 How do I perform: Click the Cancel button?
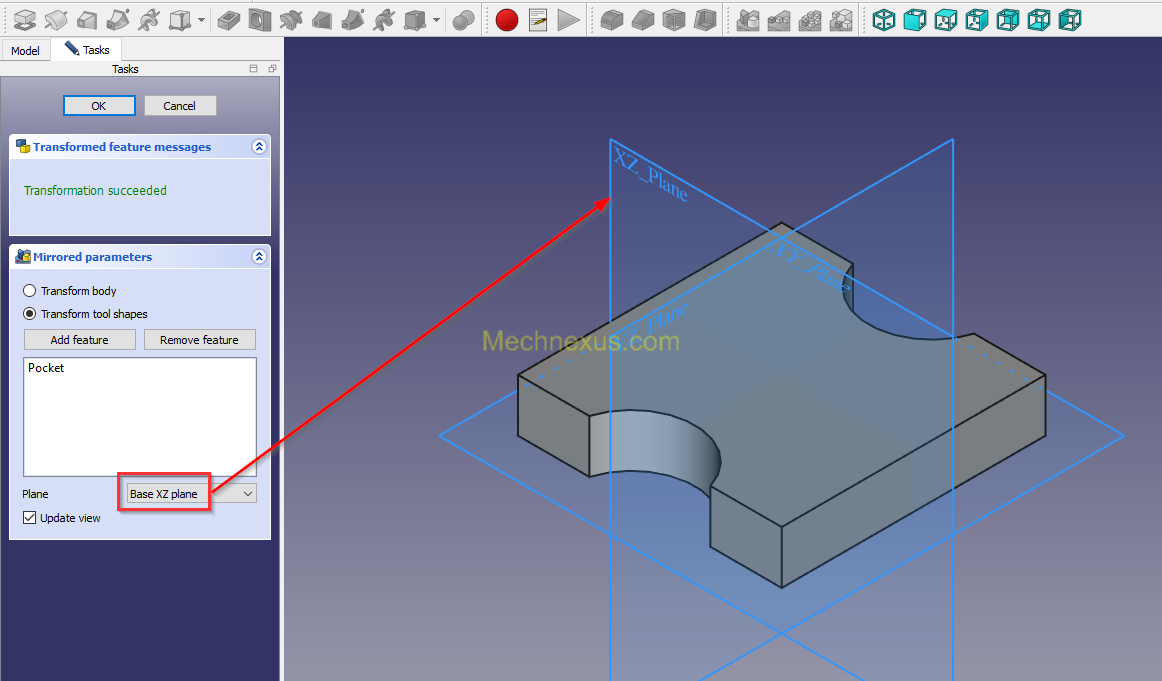(179, 106)
